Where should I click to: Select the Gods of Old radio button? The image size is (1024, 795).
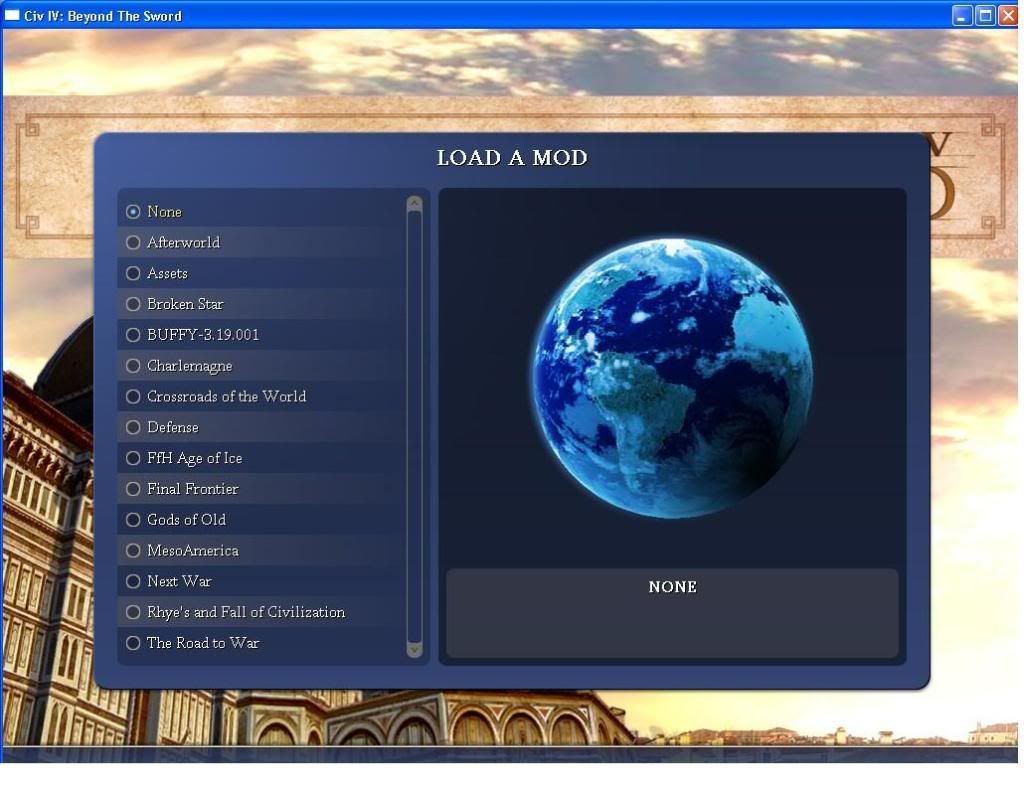click(x=133, y=520)
